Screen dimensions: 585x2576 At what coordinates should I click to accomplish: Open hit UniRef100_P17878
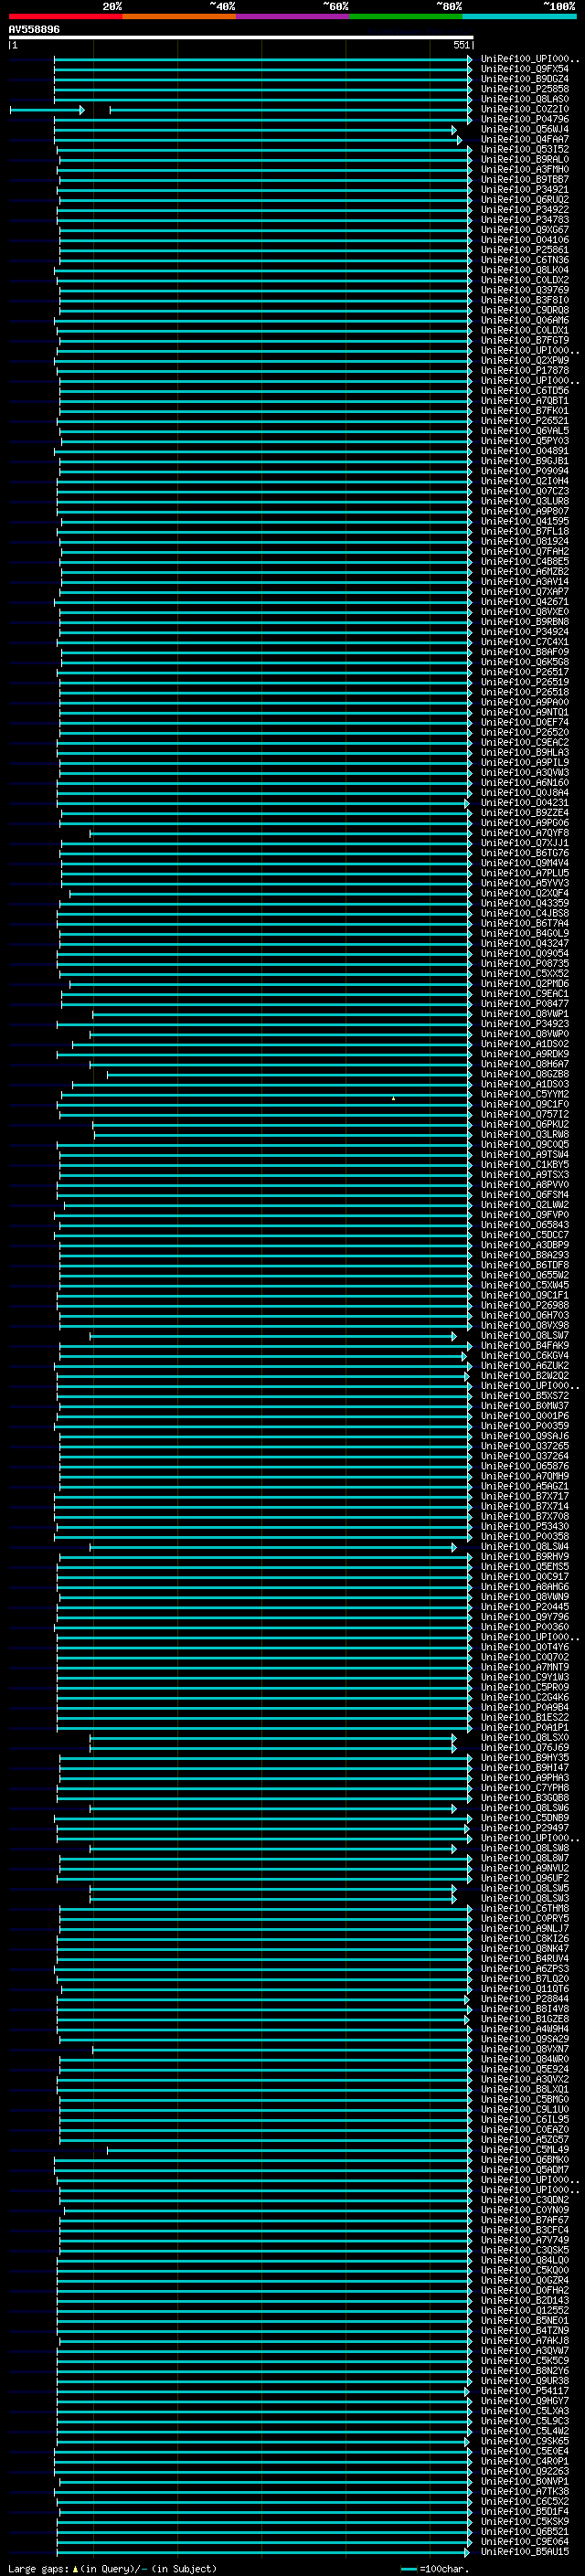coord(524,370)
